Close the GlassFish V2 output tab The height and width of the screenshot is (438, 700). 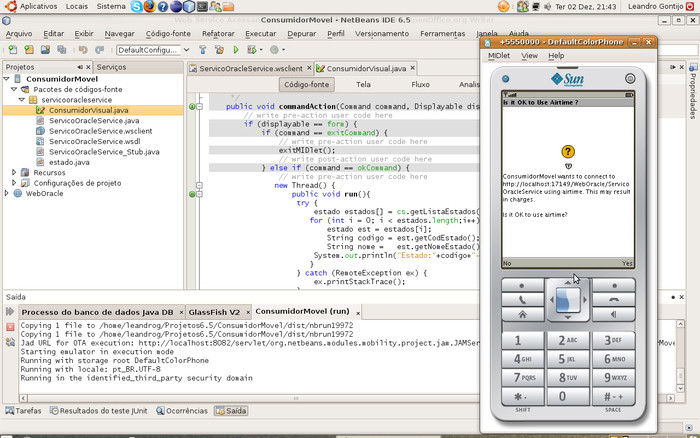tap(247, 313)
